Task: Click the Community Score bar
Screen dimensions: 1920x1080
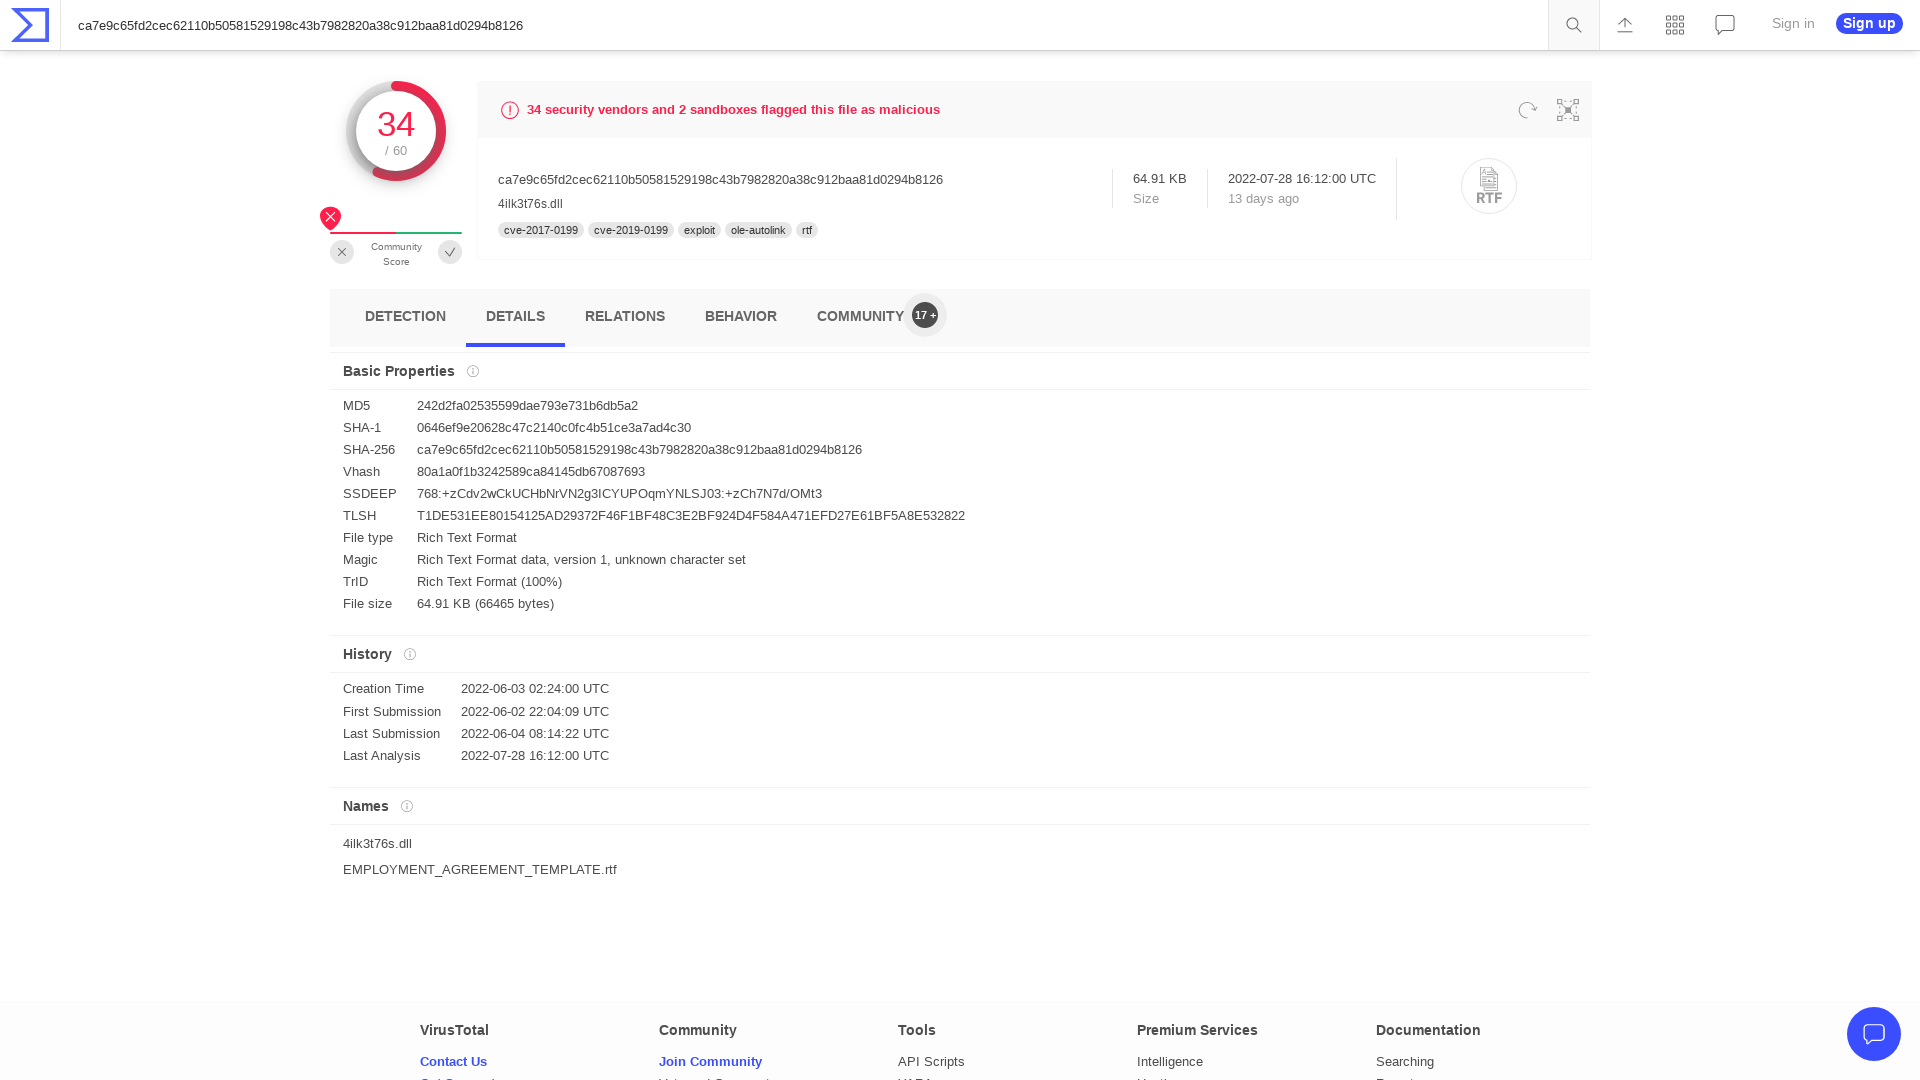Action: point(396,231)
